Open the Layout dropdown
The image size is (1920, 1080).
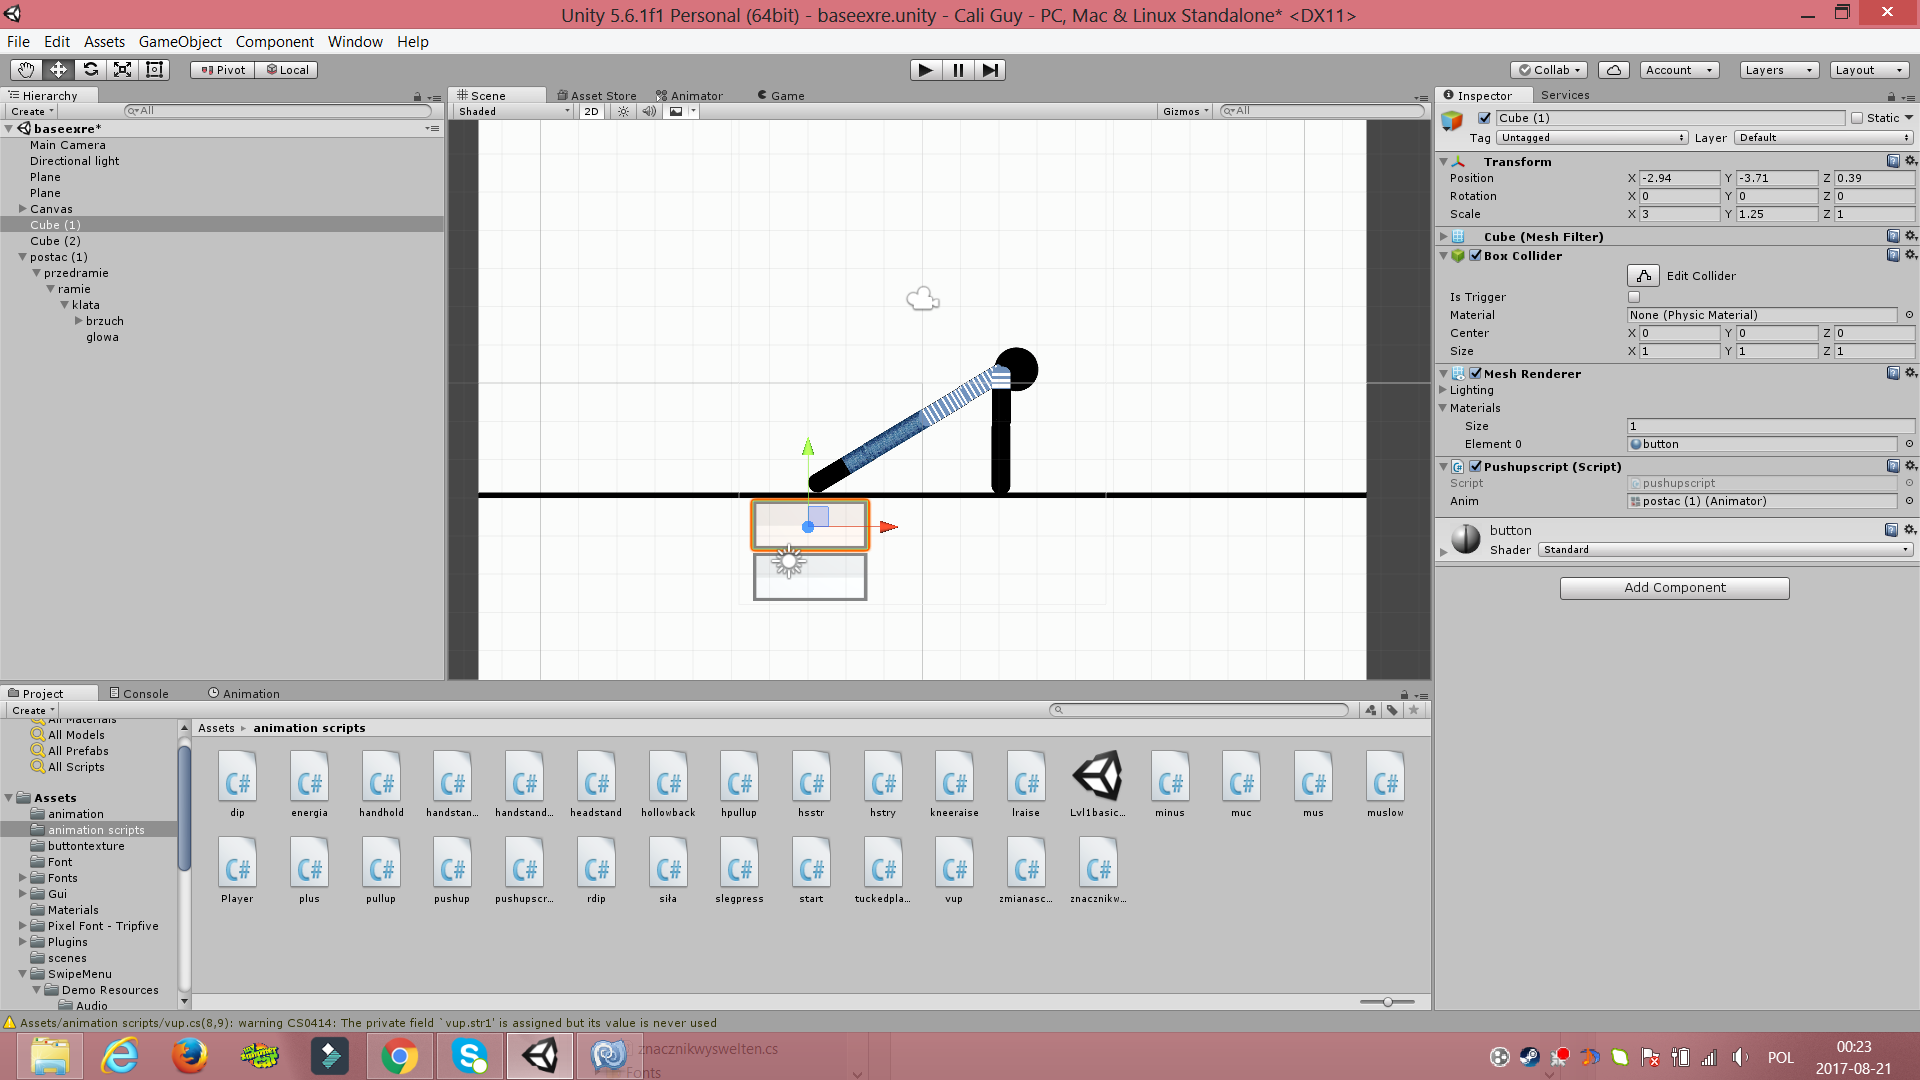[x=1869, y=70]
